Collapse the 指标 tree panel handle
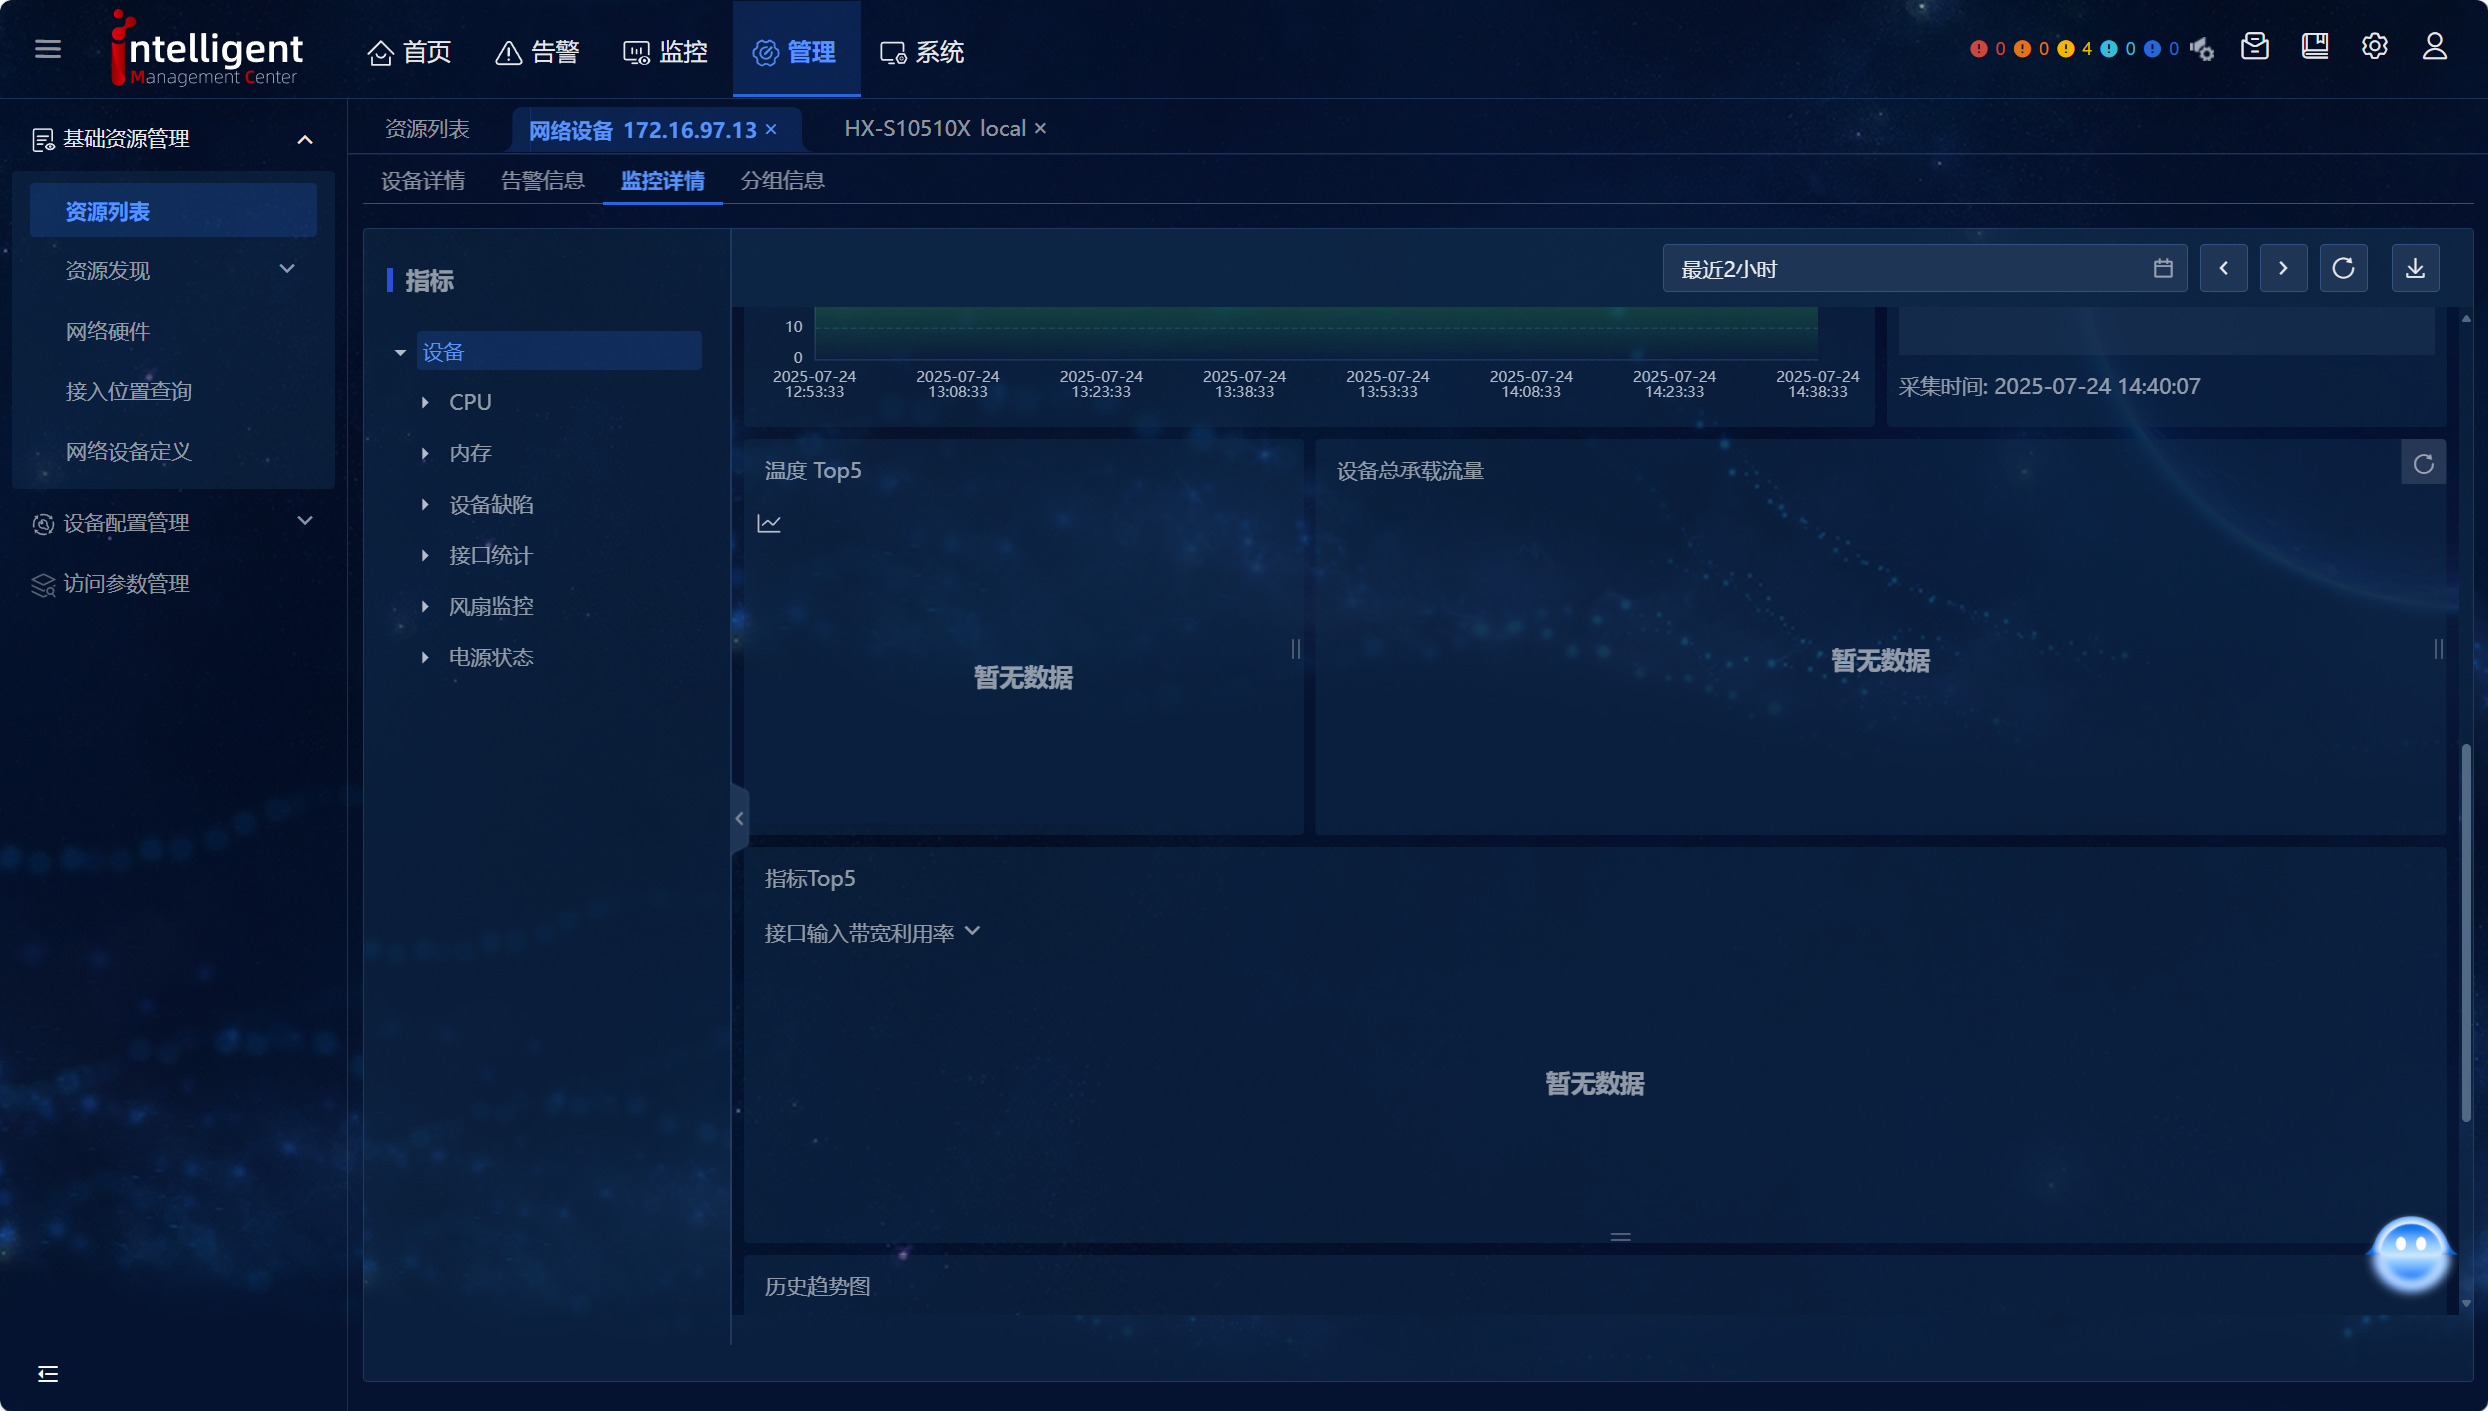This screenshot has height=1411, width=2488. (x=739, y=818)
